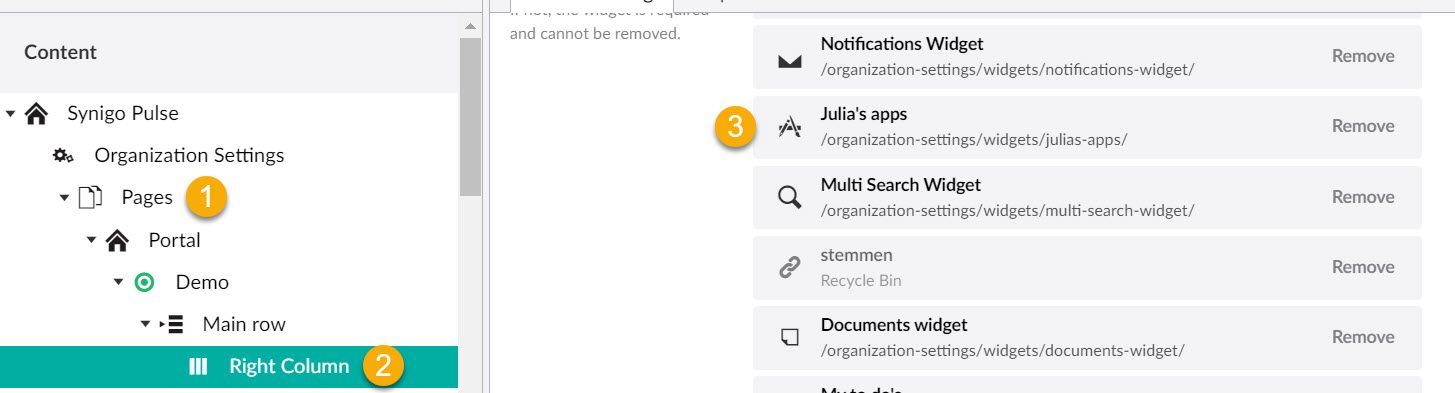Click the documents icon beside Pages
The width and height of the screenshot is (1455, 393).
coord(91,198)
